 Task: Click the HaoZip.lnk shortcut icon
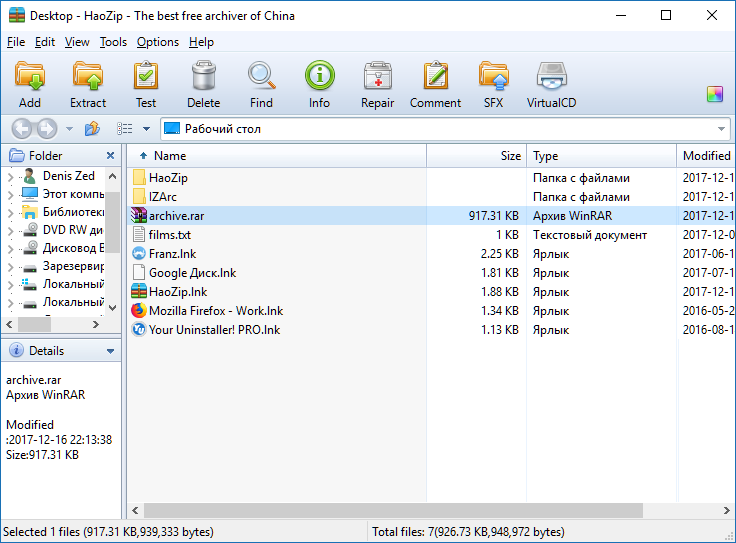pyautogui.click(x=139, y=291)
